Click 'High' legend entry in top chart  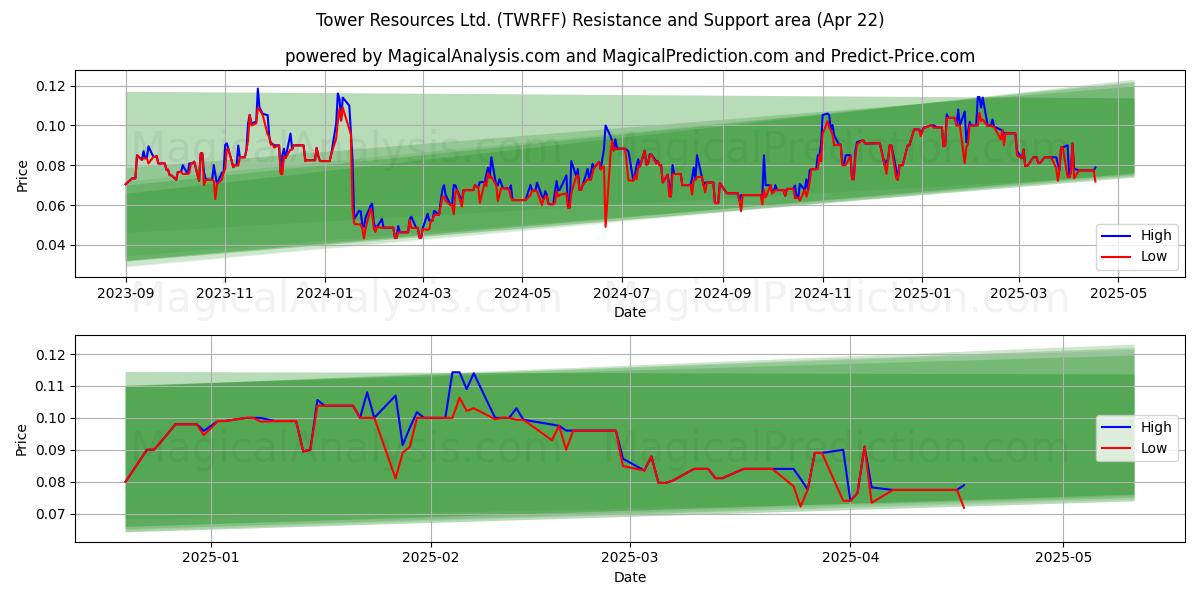click(x=1156, y=235)
